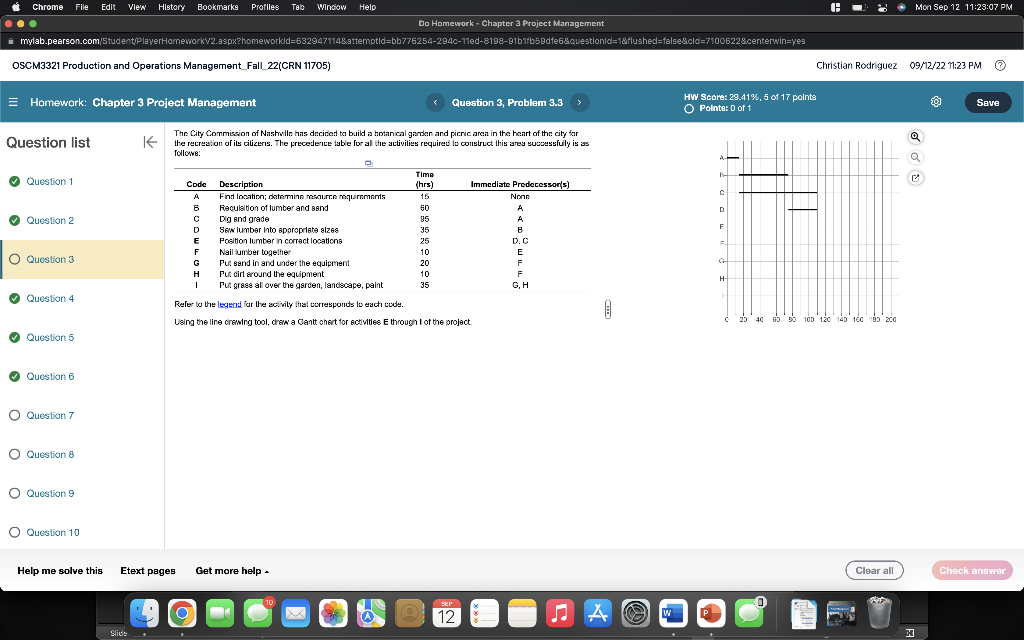Open Finder in the Dock
Viewport: 1024px width, 640px height.
click(144, 614)
